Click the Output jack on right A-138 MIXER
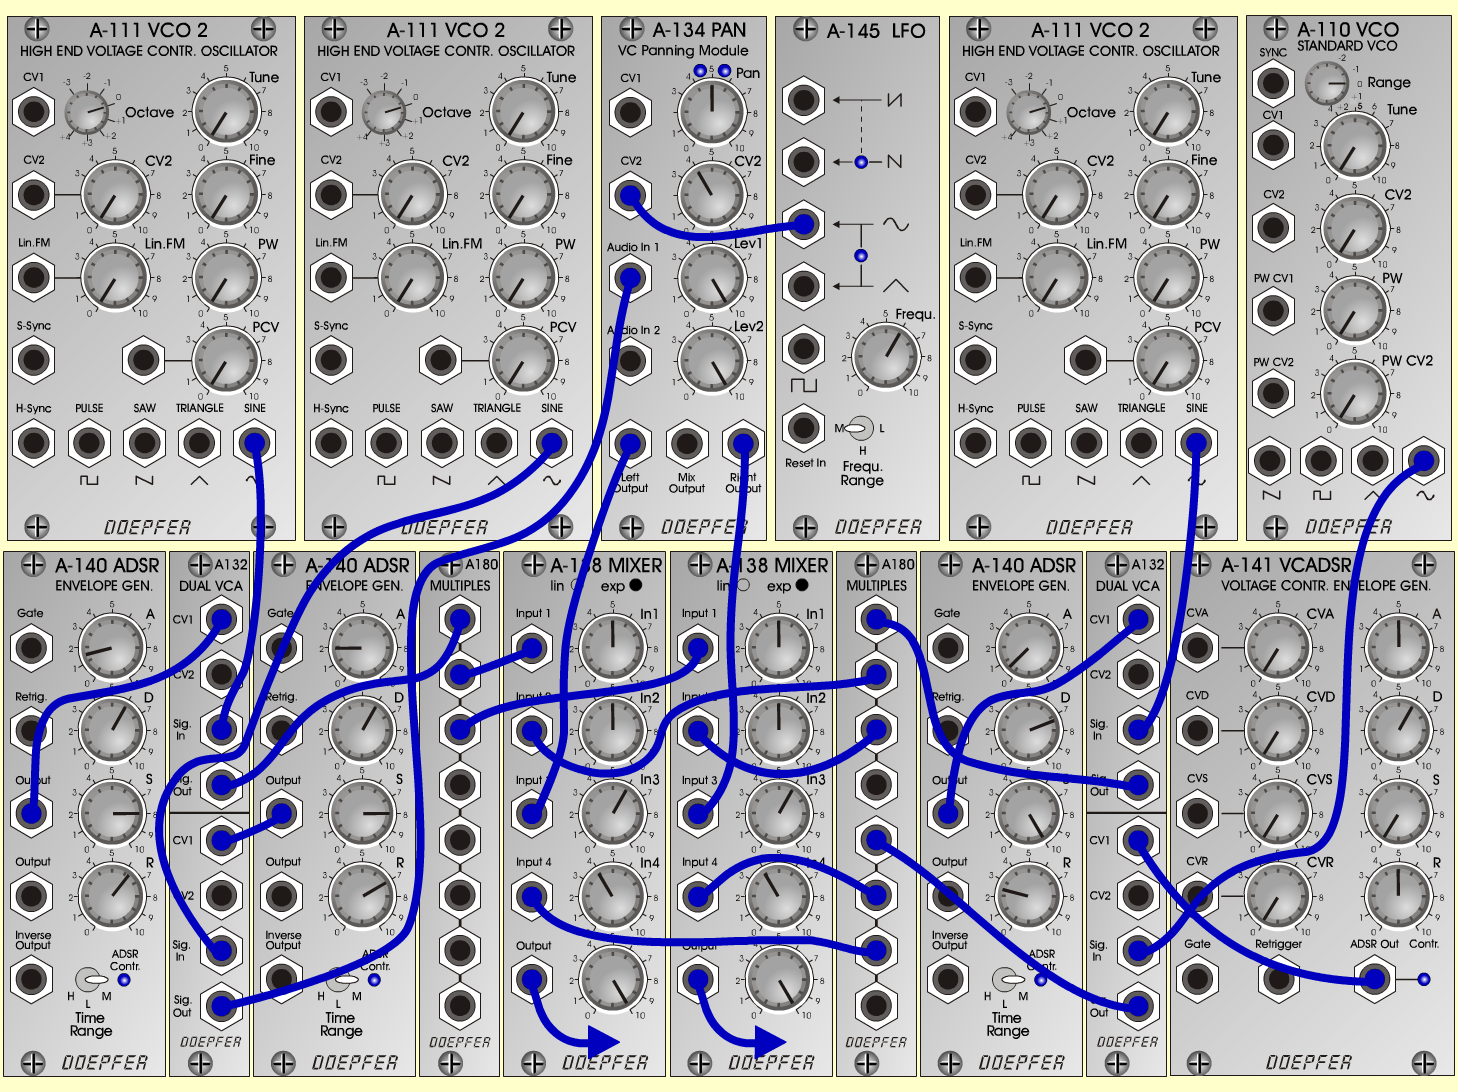 [698, 979]
